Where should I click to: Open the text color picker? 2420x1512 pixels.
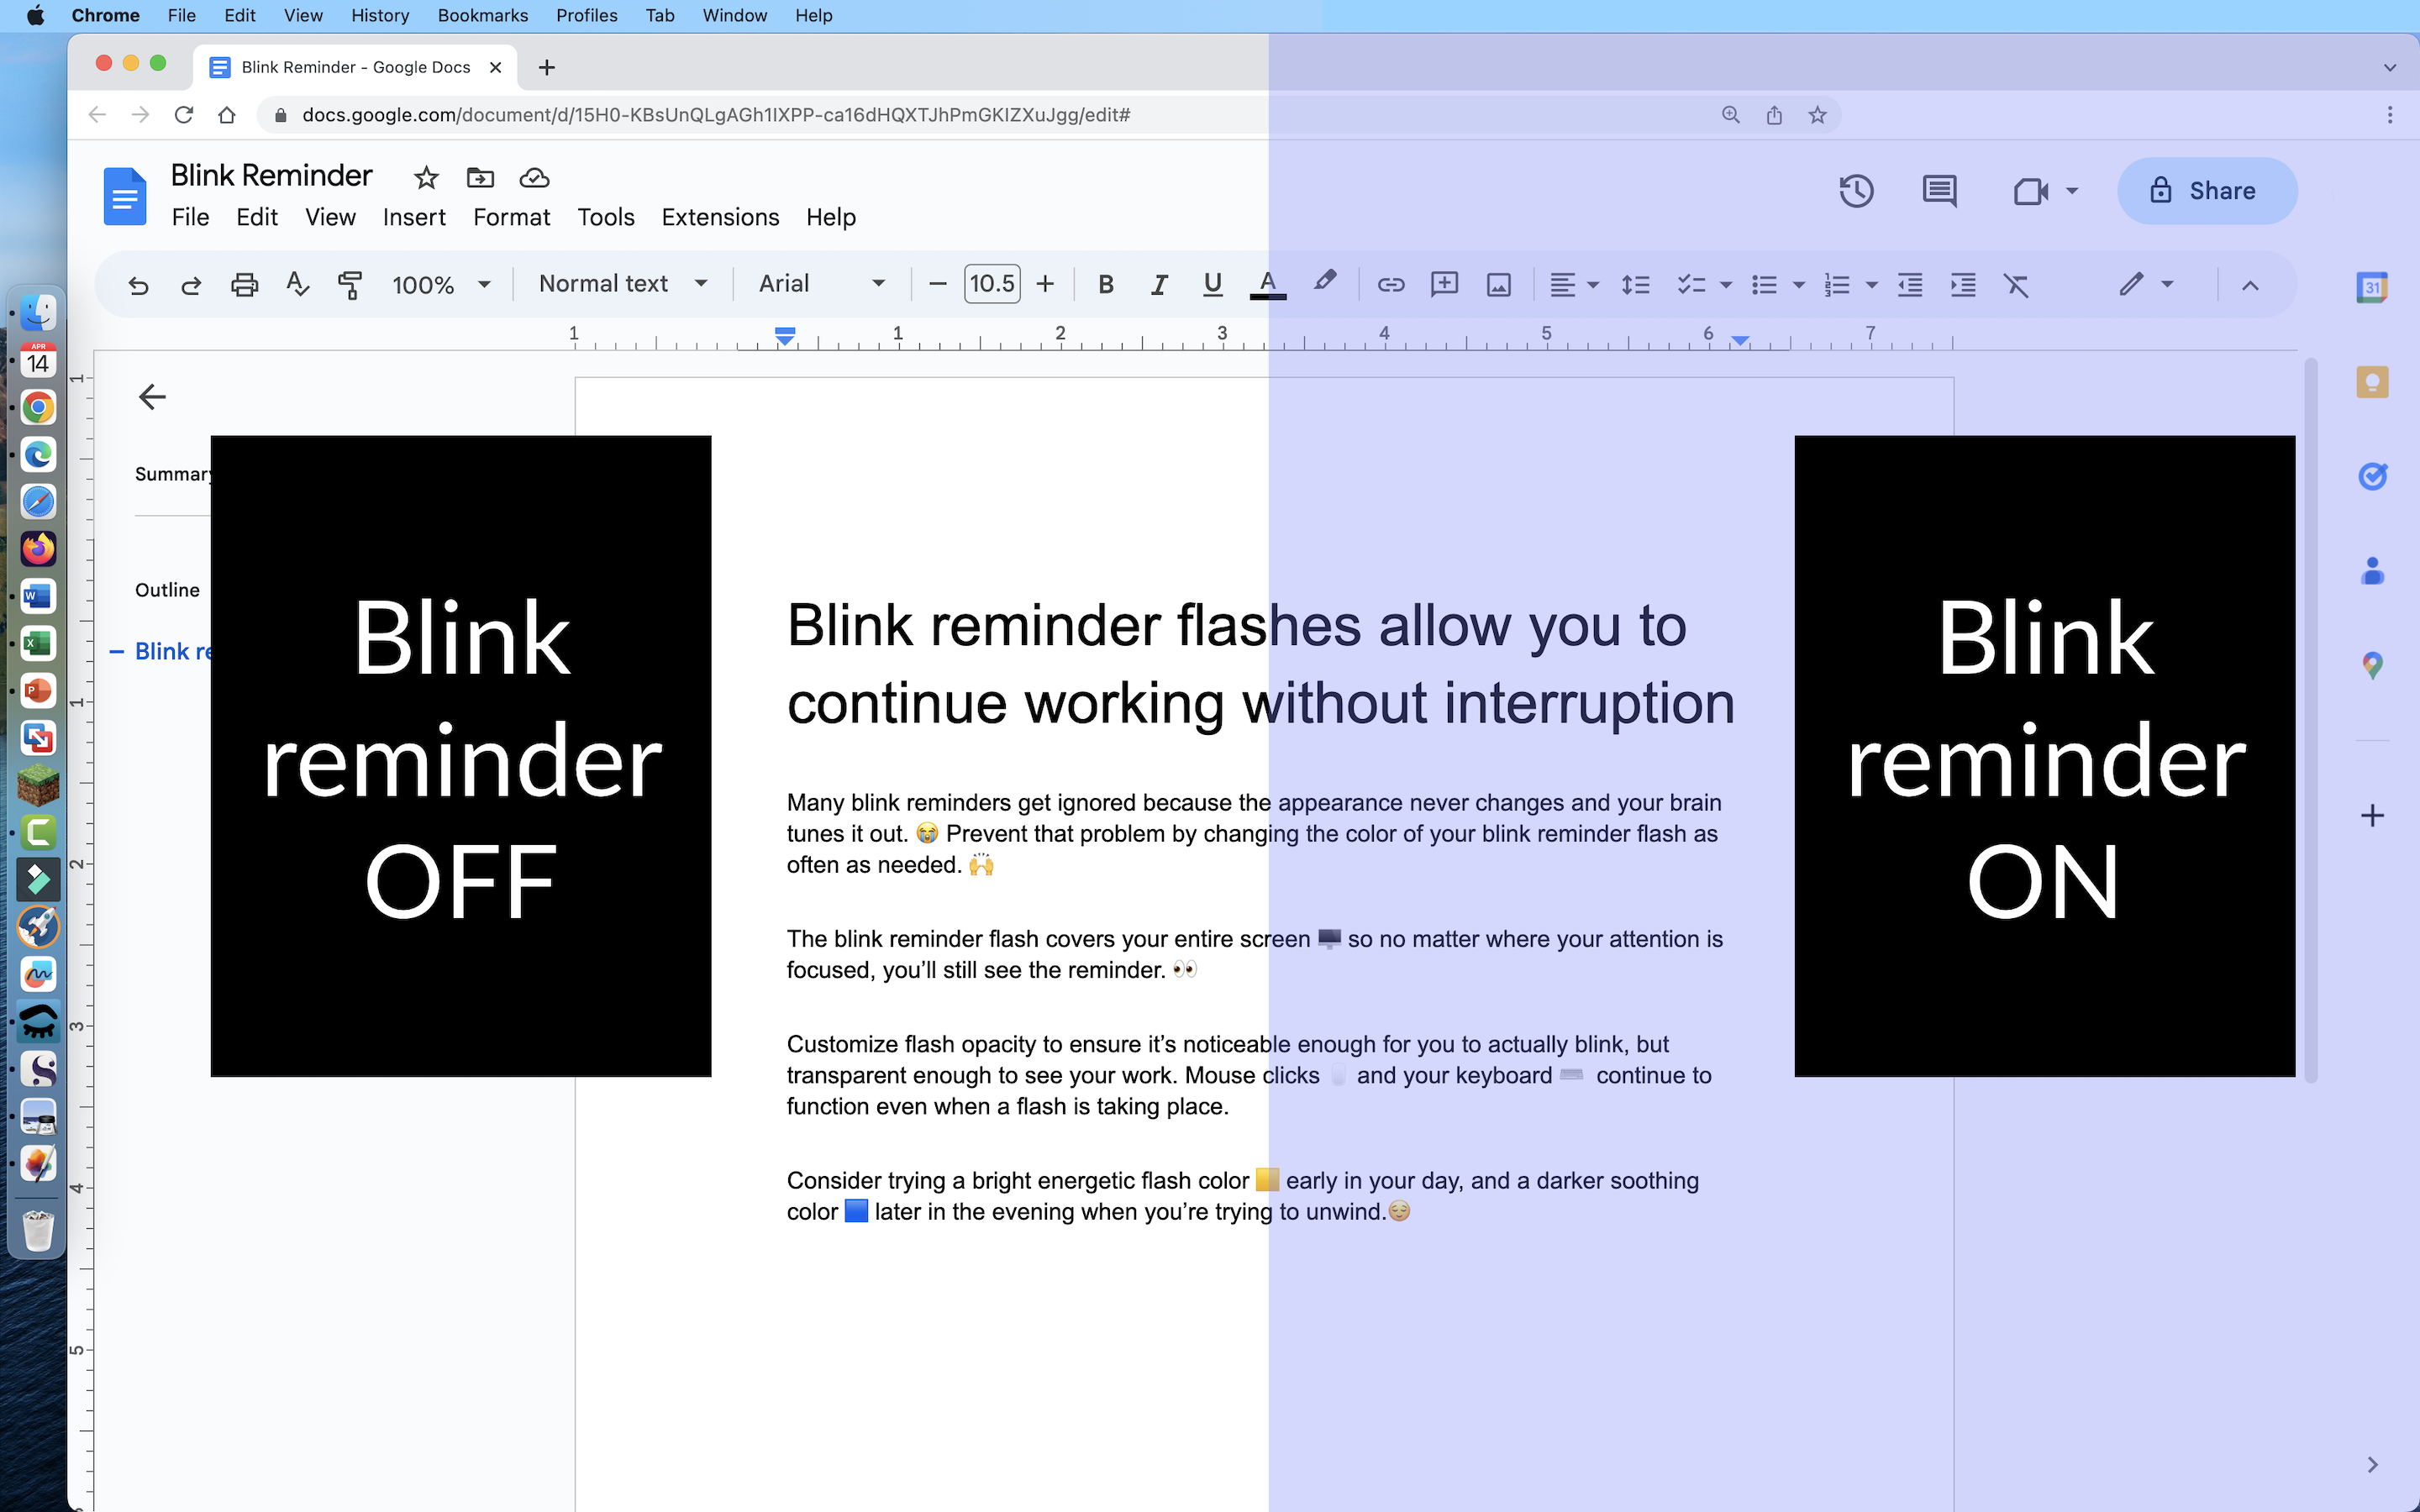tap(1268, 284)
